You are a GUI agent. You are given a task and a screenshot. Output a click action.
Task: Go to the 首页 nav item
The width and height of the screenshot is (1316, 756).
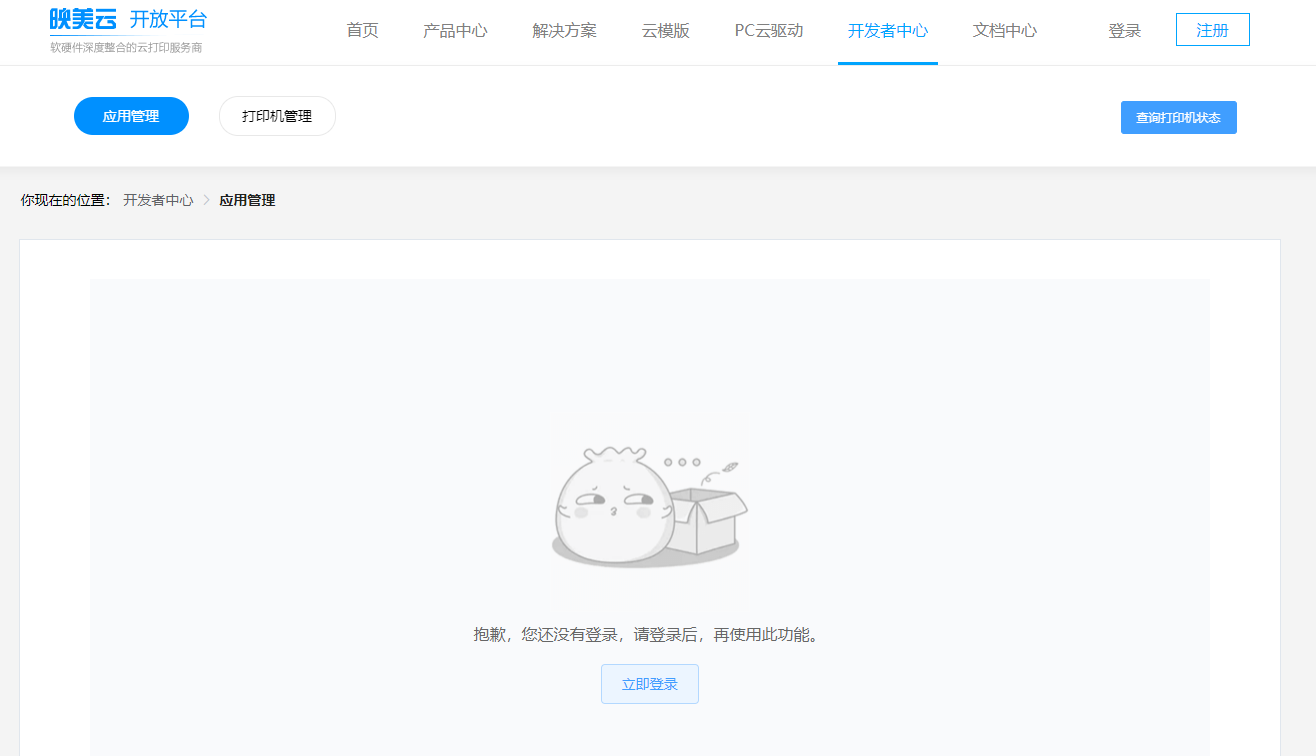(x=362, y=31)
